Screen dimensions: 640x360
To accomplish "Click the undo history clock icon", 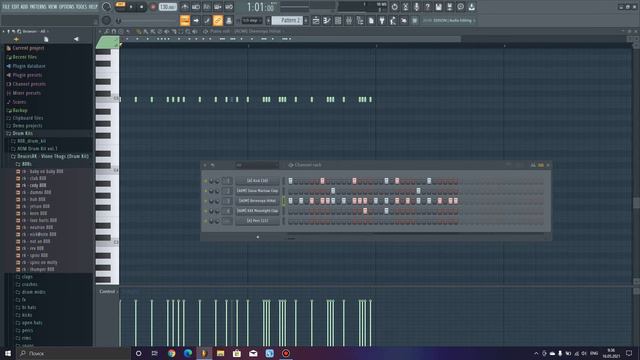I will click(394, 7).
